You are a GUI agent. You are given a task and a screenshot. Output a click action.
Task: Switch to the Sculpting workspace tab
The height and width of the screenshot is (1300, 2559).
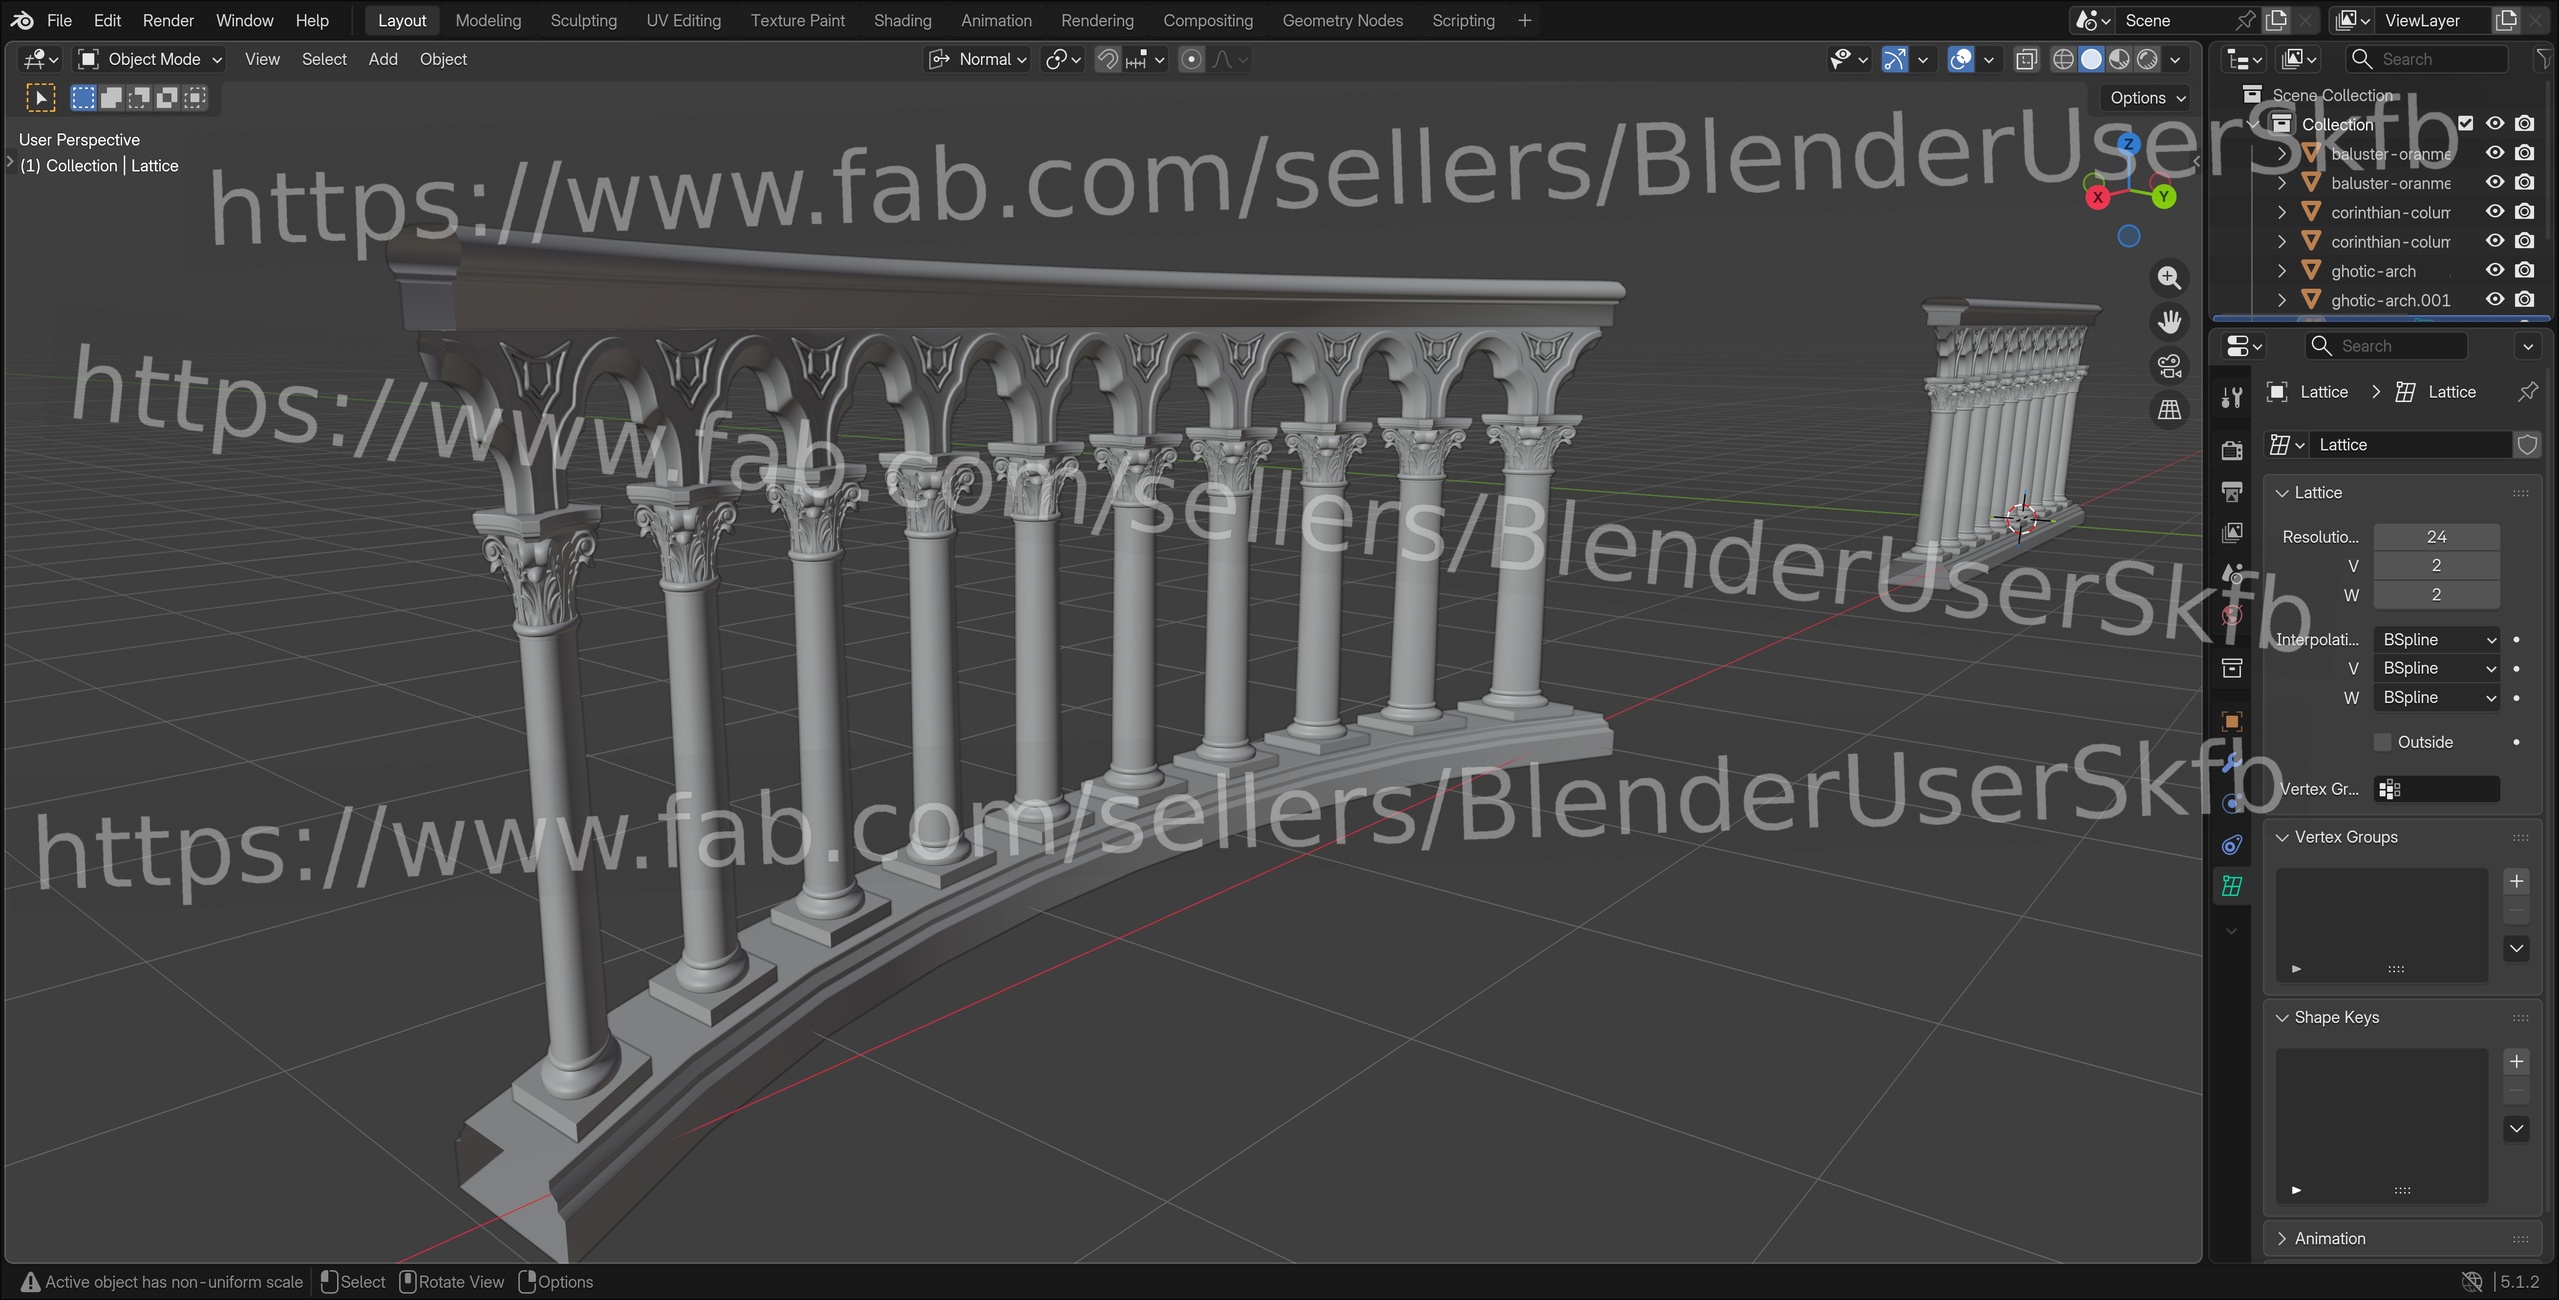coord(583,20)
